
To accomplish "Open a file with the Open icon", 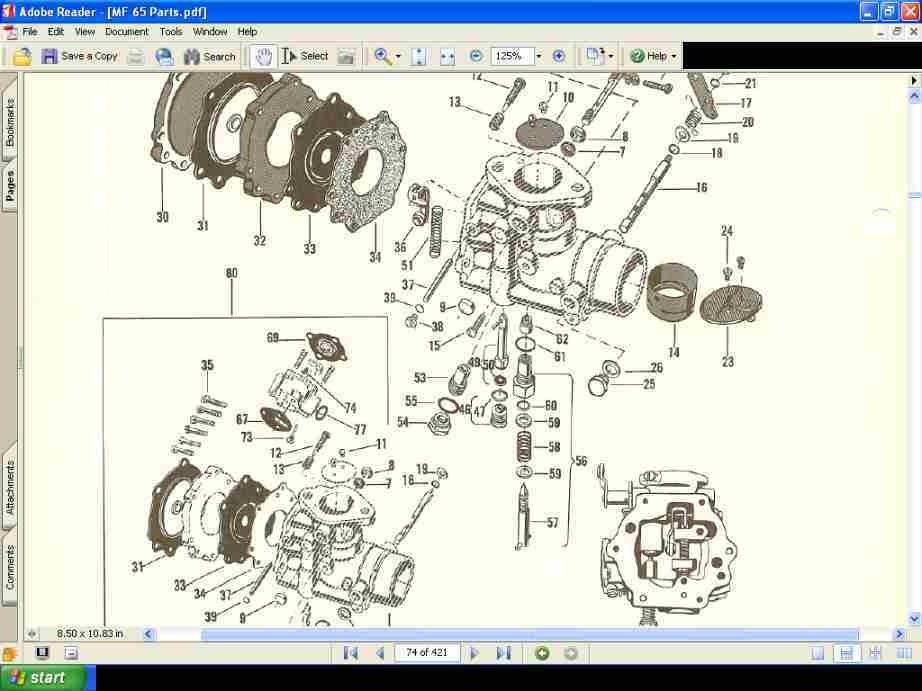I will click(x=20, y=56).
